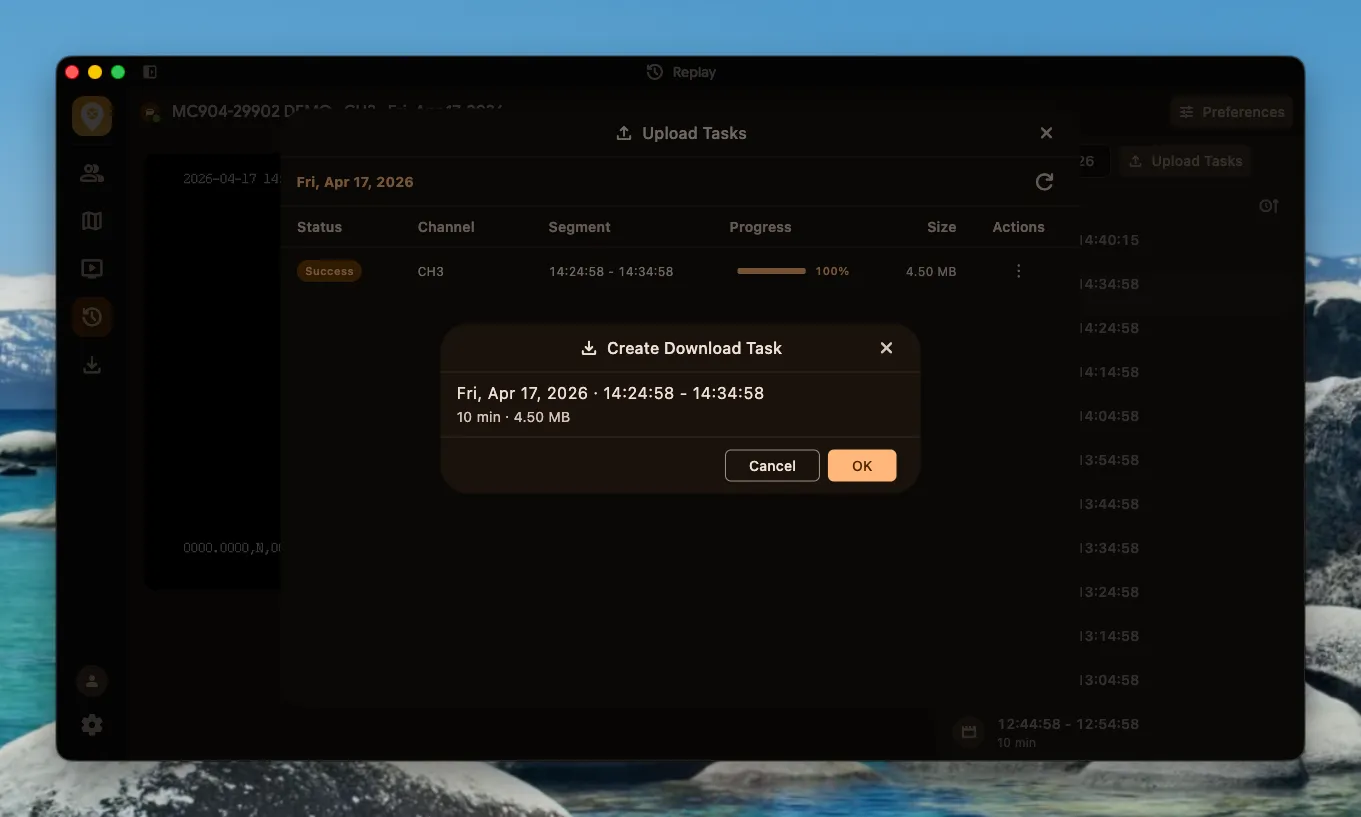
Task: Click the 100% upload progress bar
Action: 771,271
